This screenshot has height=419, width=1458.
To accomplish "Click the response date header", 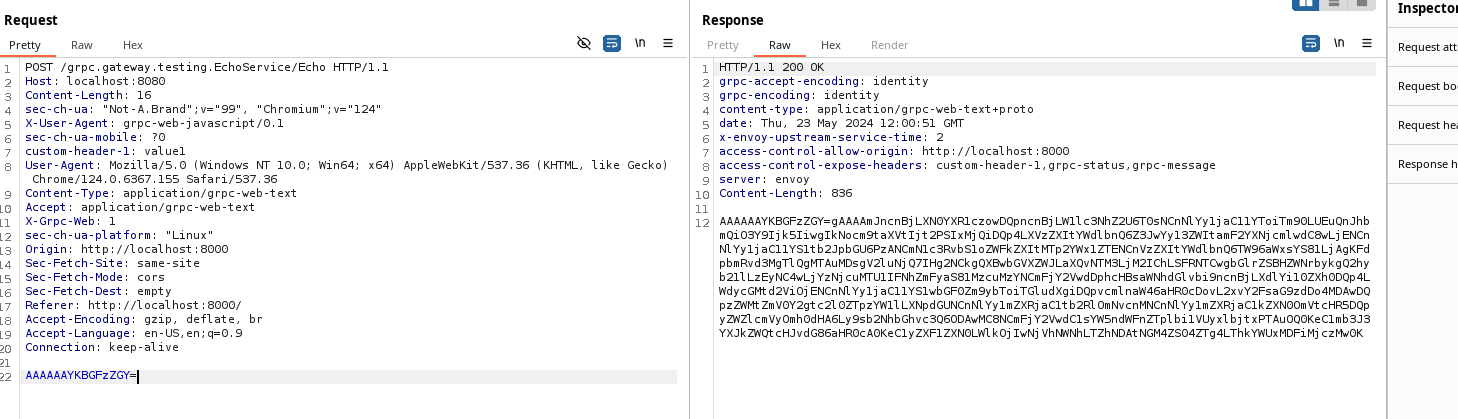I will (x=841, y=124).
